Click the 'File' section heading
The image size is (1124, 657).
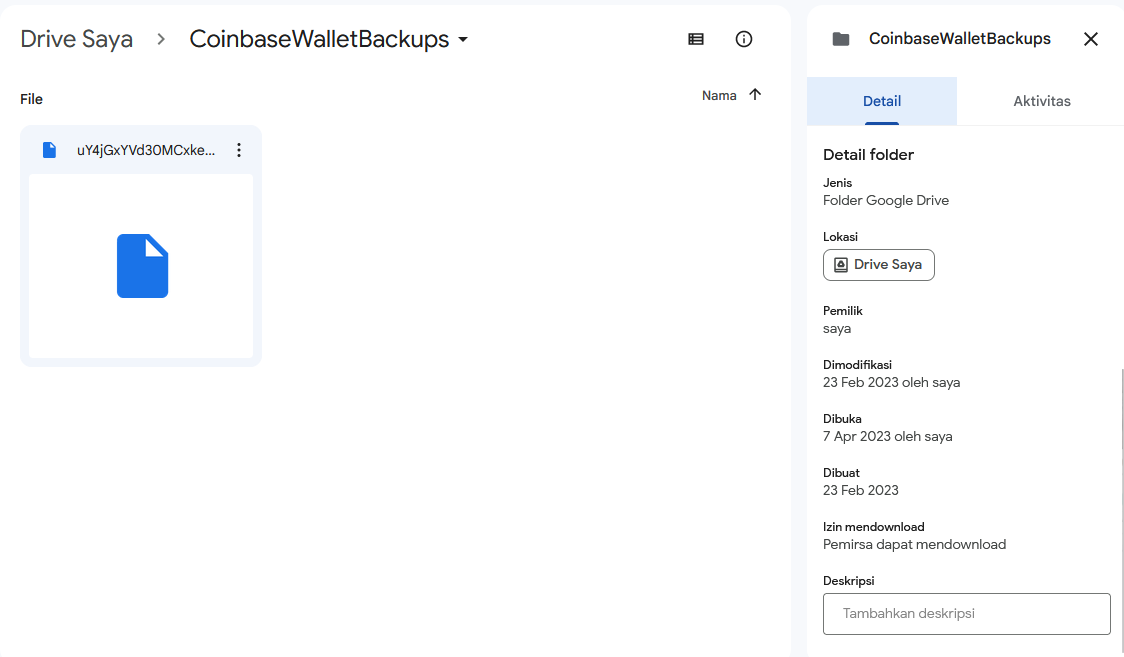point(32,99)
